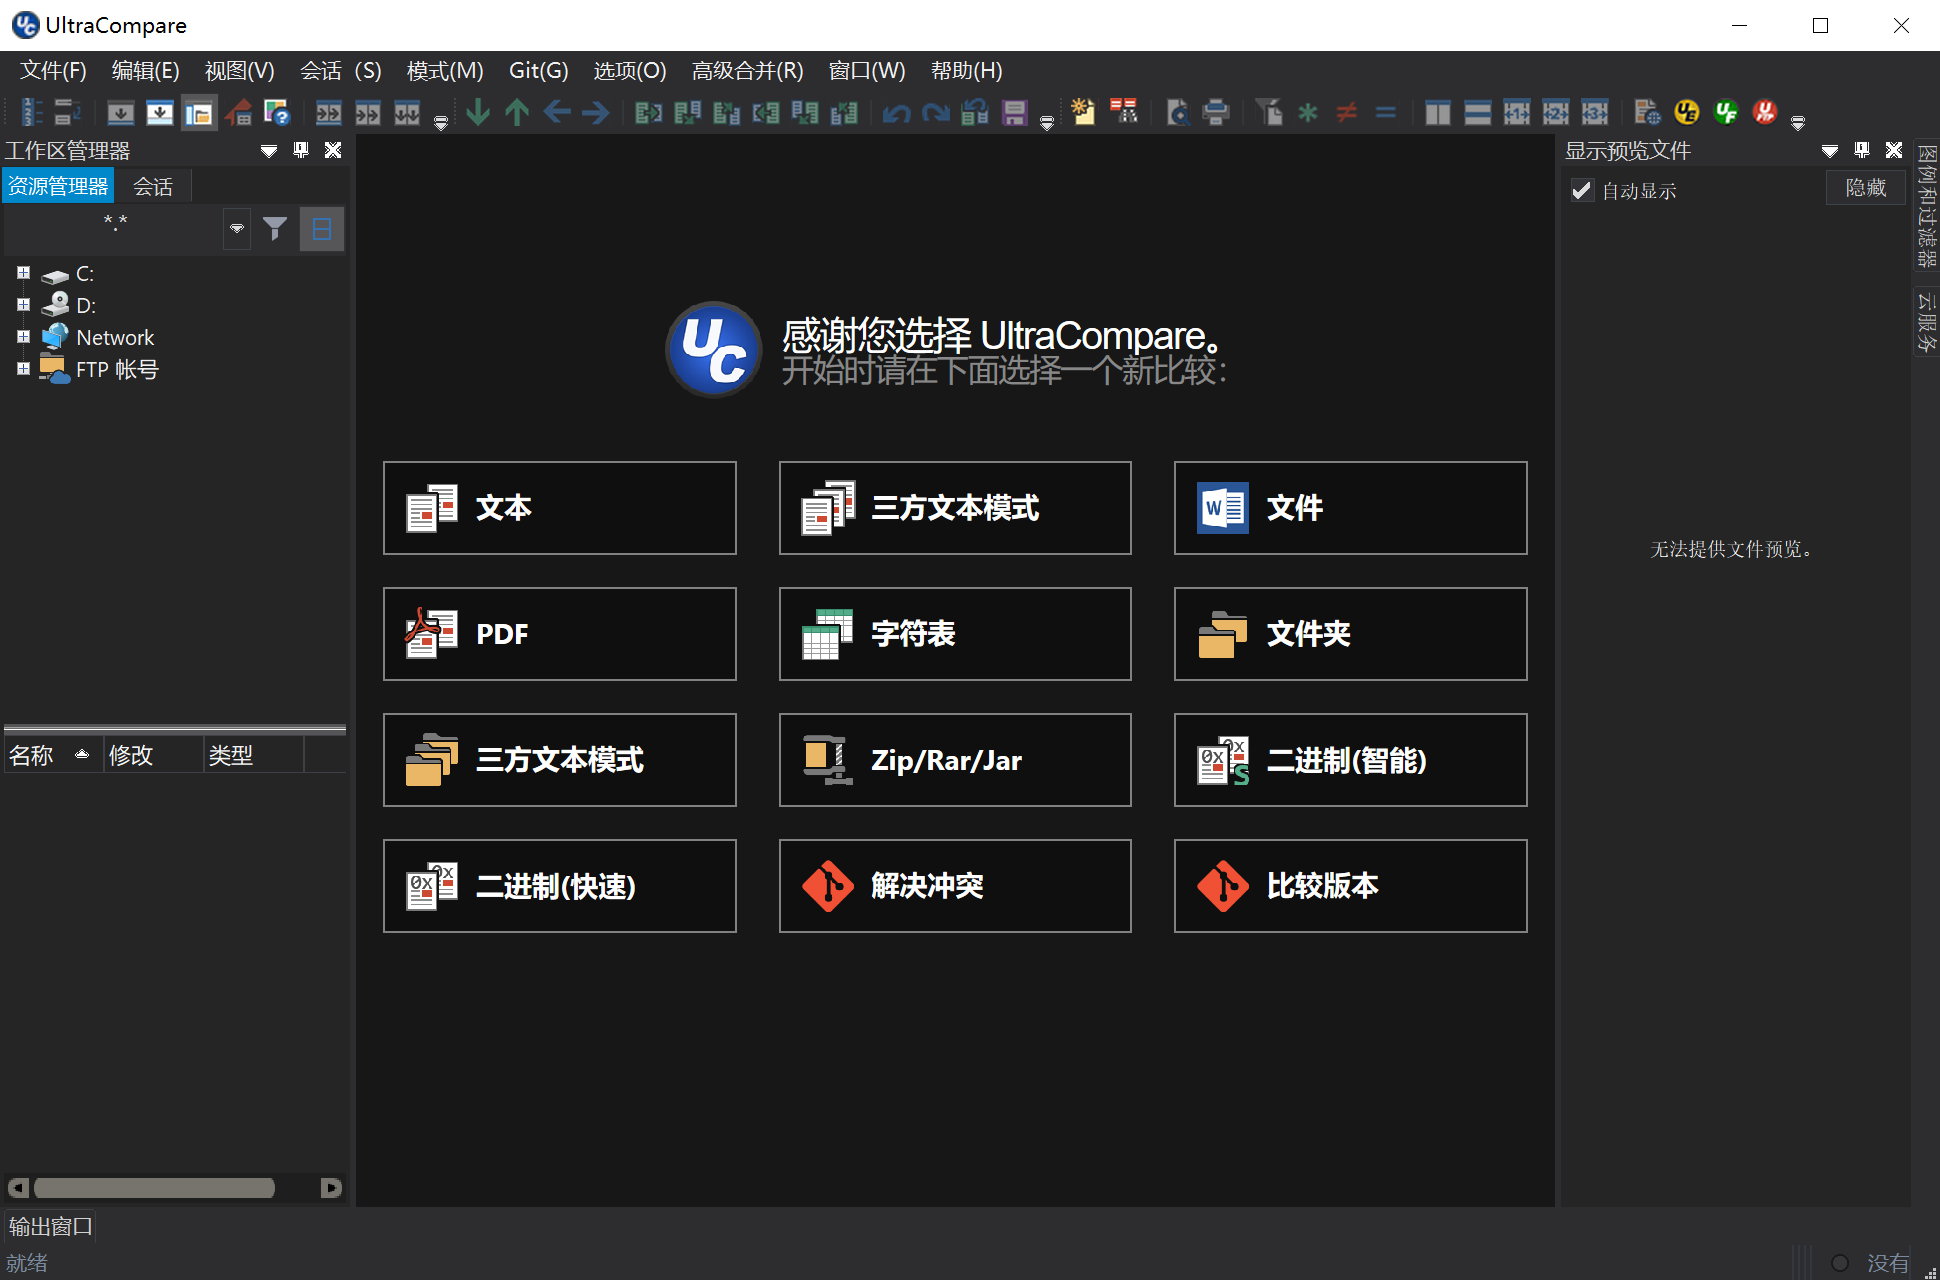Click the blue equals matching-lines icon
The width and height of the screenshot is (1940, 1280).
[1385, 112]
